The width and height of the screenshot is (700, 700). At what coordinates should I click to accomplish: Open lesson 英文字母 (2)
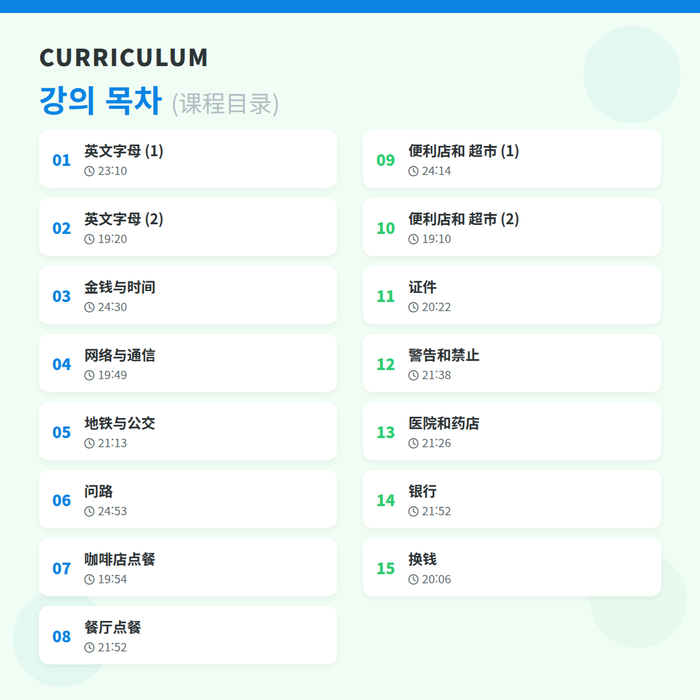[188, 227]
